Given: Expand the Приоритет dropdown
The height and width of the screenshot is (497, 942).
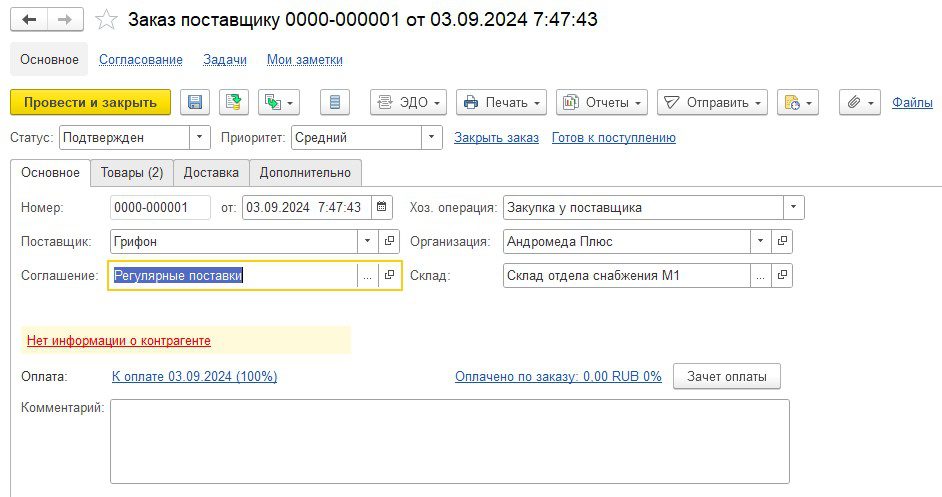Looking at the screenshot, I should click(432, 137).
